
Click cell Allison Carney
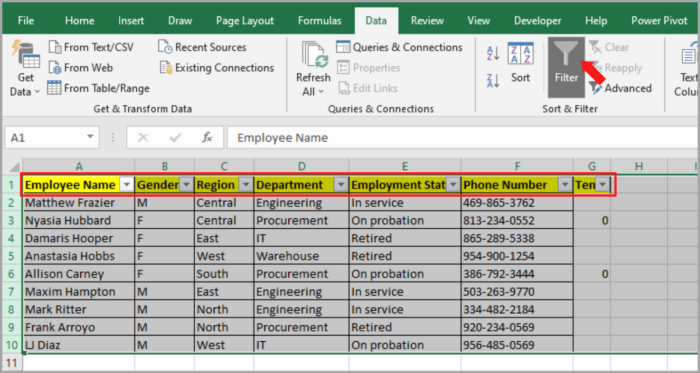(x=79, y=274)
